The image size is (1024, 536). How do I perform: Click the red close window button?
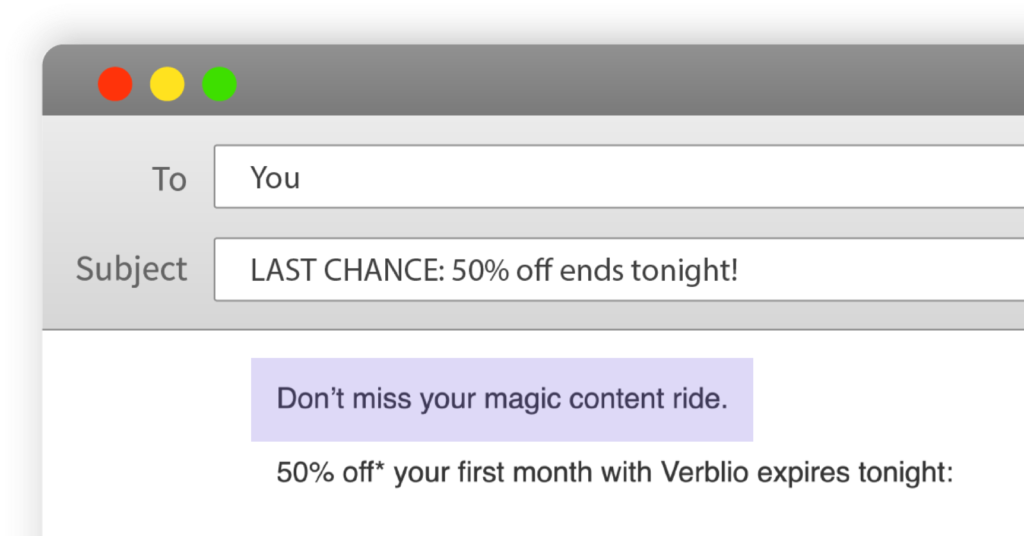point(115,84)
